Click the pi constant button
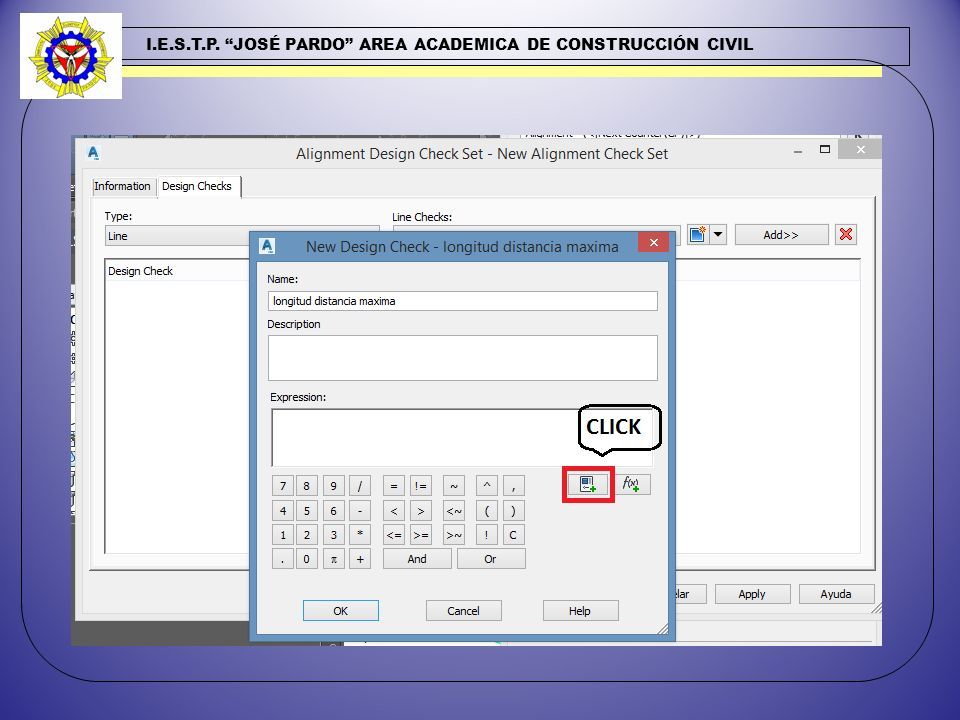 [x=334, y=559]
